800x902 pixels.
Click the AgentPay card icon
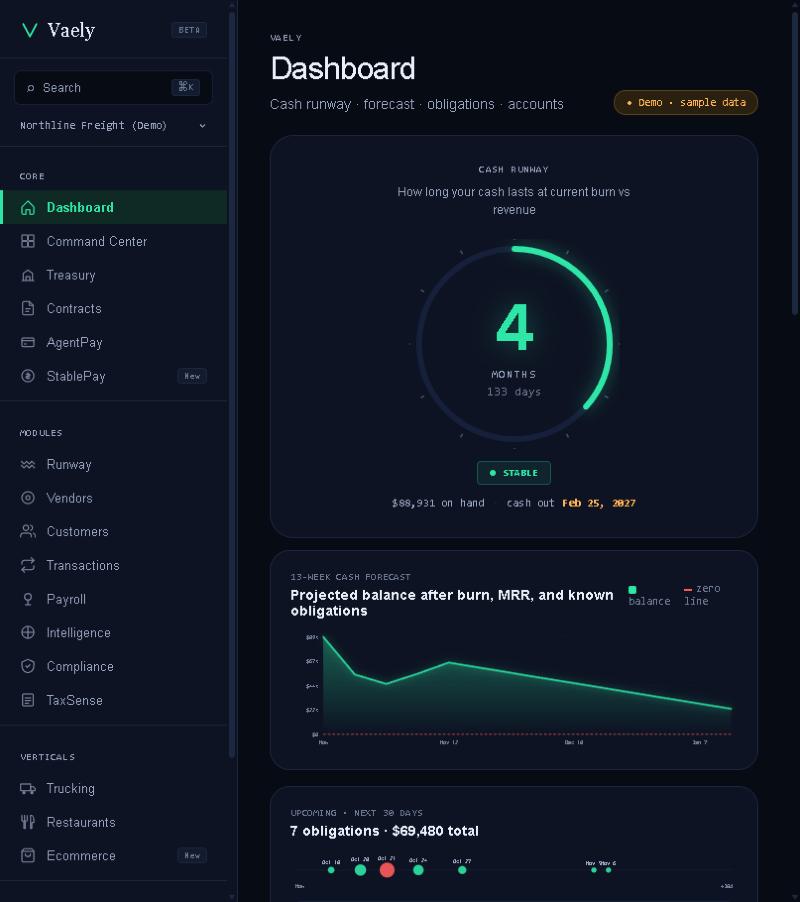(28, 342)
